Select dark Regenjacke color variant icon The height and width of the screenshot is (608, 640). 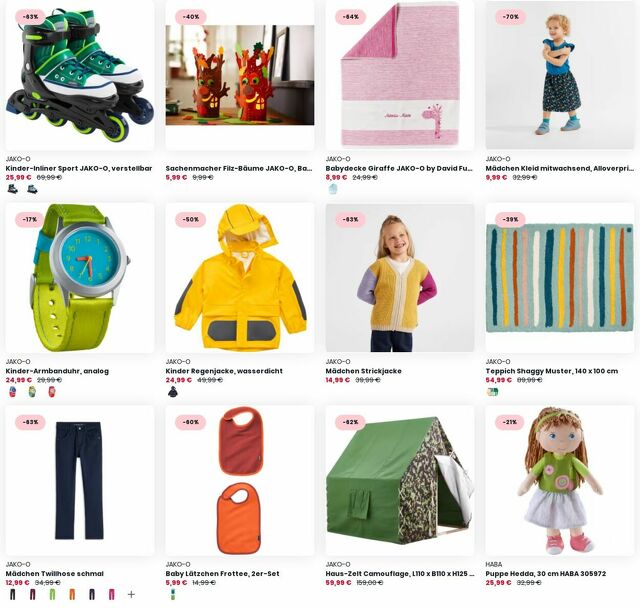tap(173, 392)
